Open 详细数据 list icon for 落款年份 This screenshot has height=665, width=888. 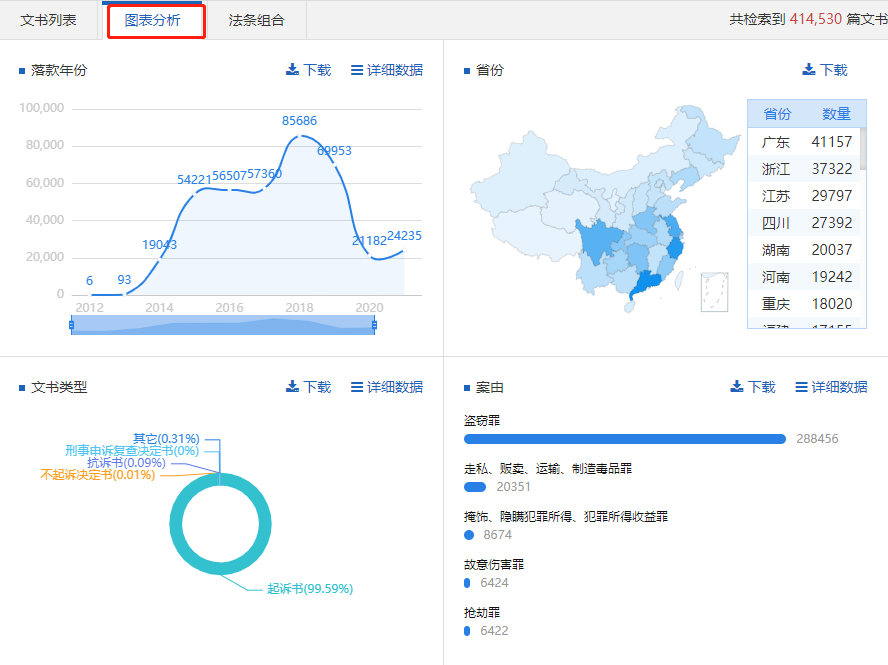[357, 70]
